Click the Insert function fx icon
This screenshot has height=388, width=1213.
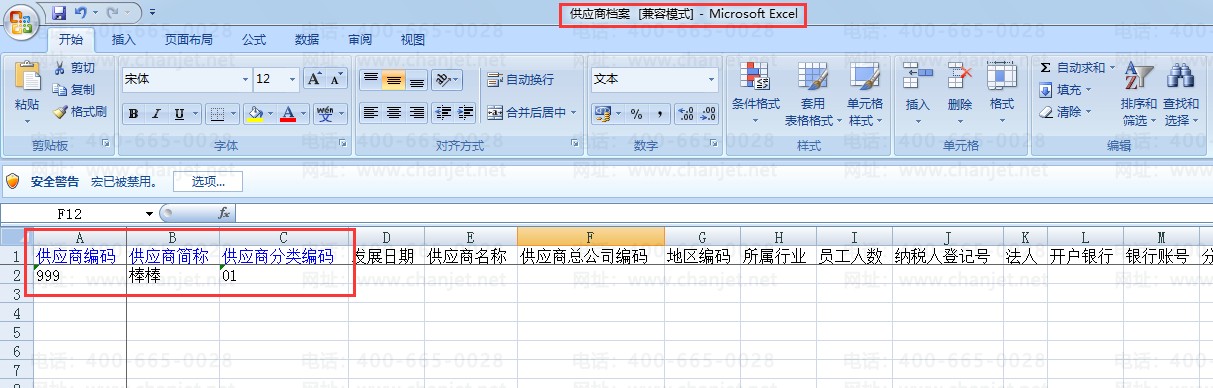point(224,213)
